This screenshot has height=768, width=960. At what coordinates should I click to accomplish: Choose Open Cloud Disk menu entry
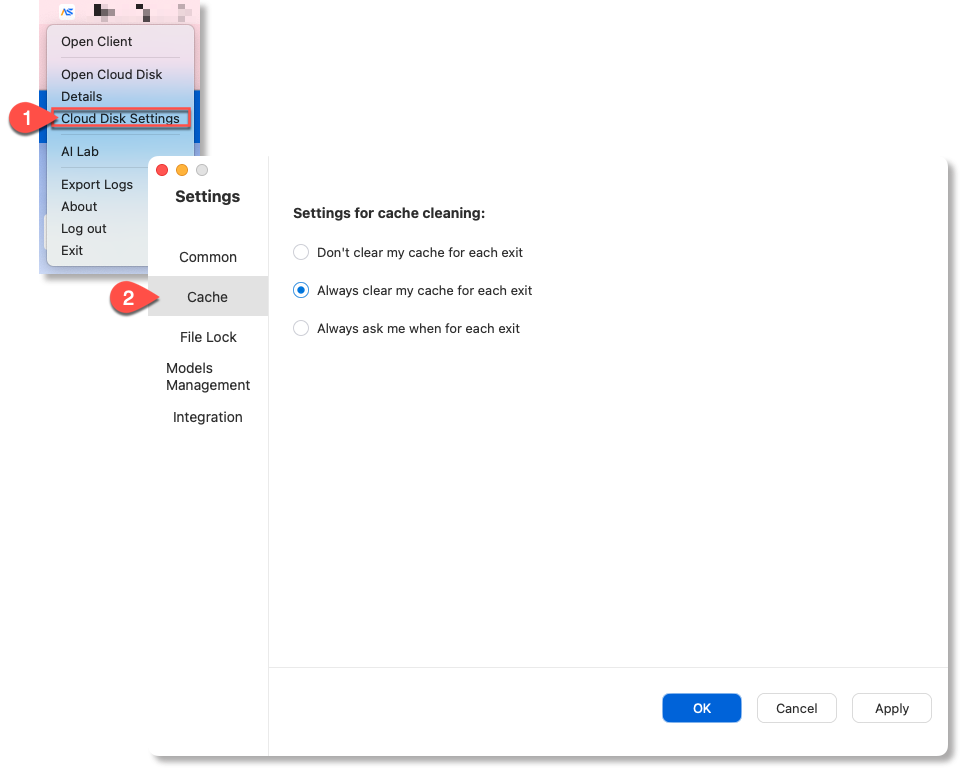click(111, 75)
